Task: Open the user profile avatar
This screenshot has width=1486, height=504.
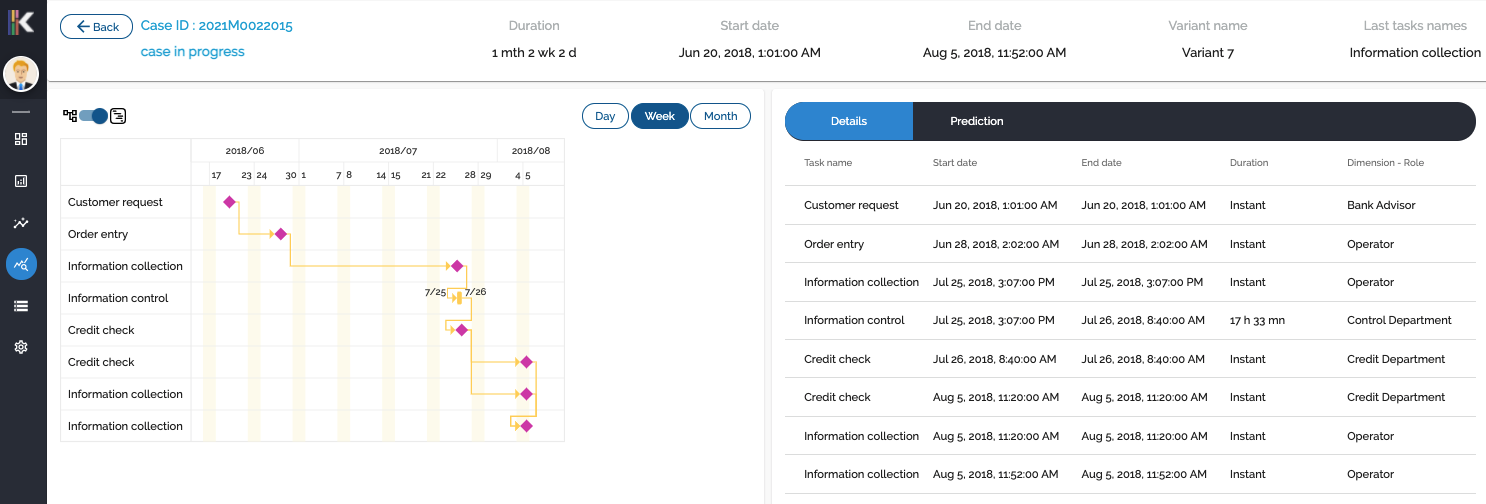Action: coord(21,73)
